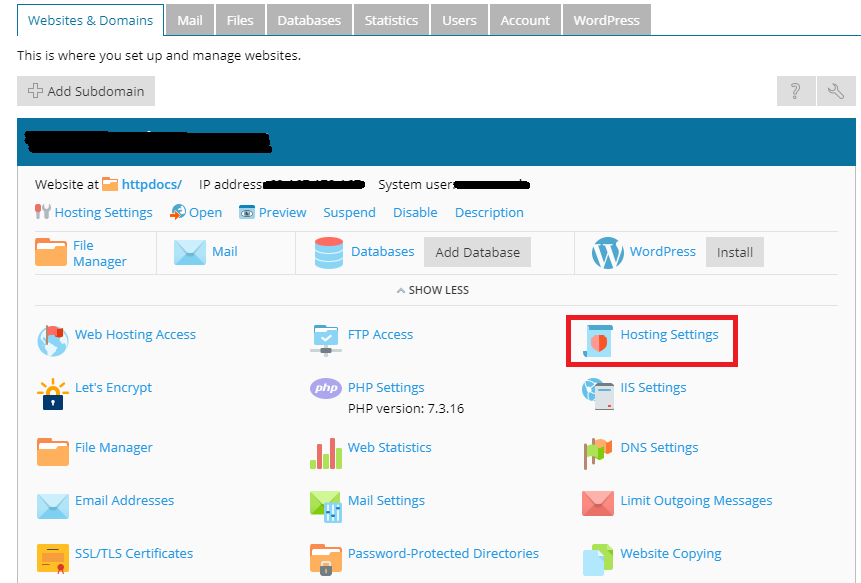Open the Files tab
861x583 pixels.
[240, 20]
